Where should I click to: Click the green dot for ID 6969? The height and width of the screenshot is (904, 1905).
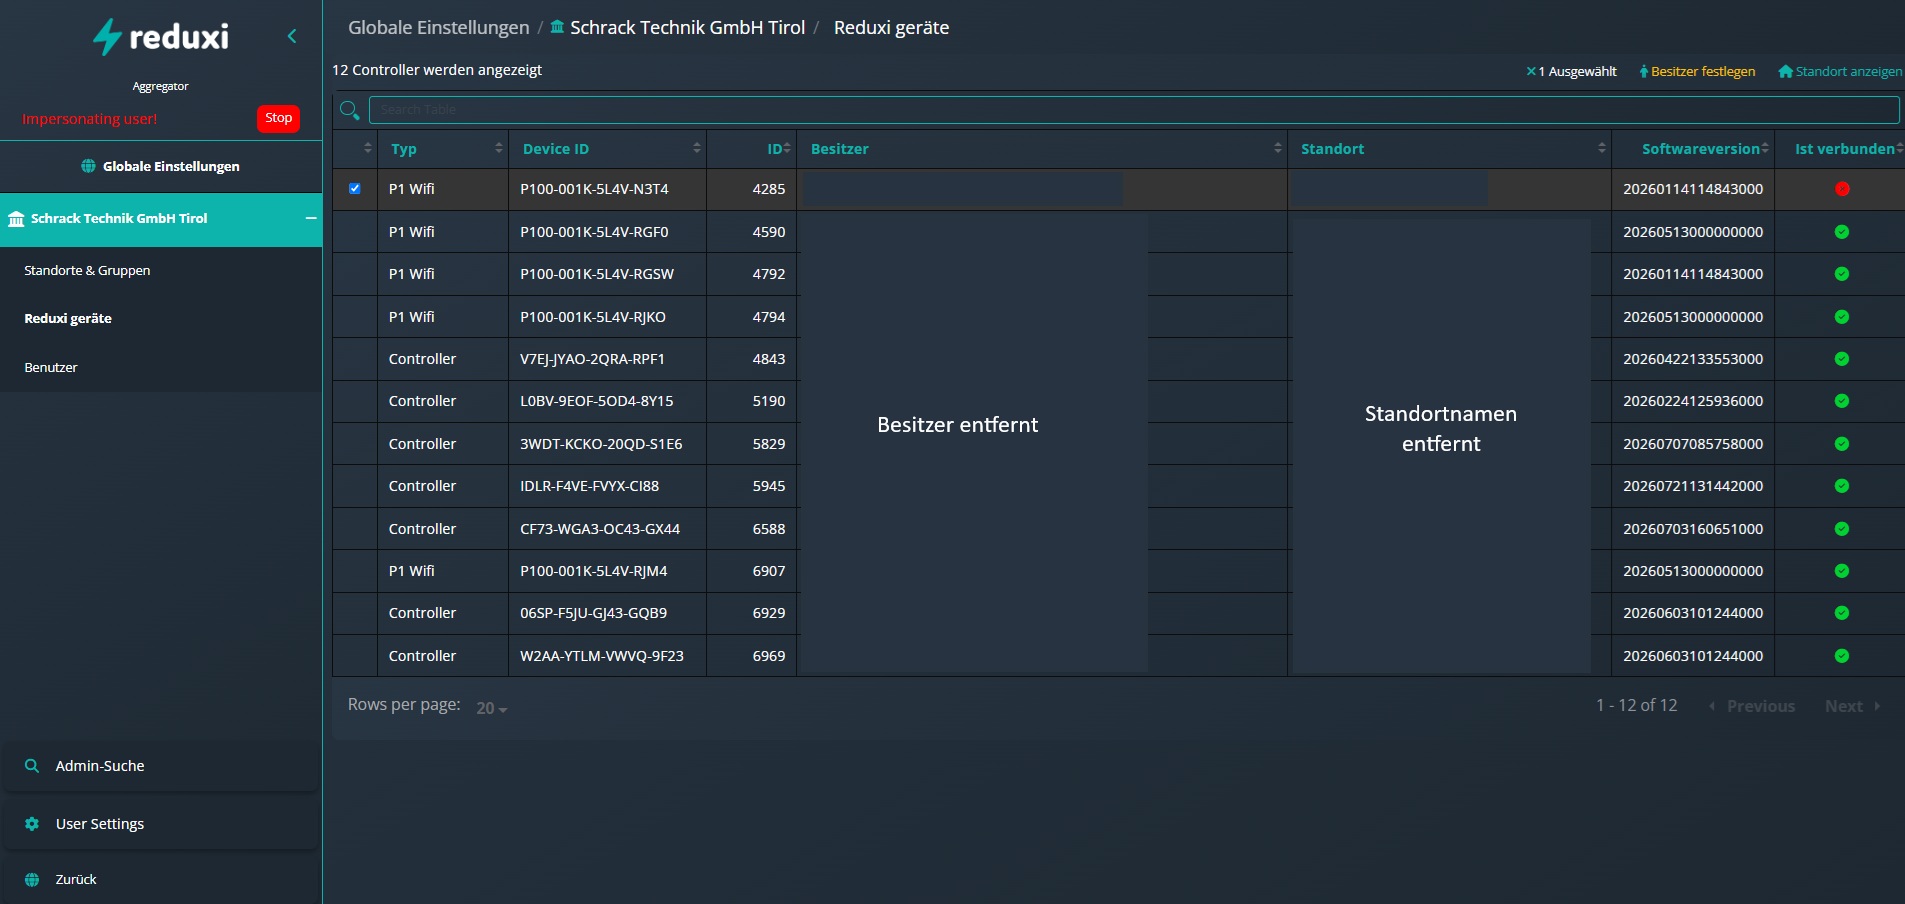pos(1842,656)
